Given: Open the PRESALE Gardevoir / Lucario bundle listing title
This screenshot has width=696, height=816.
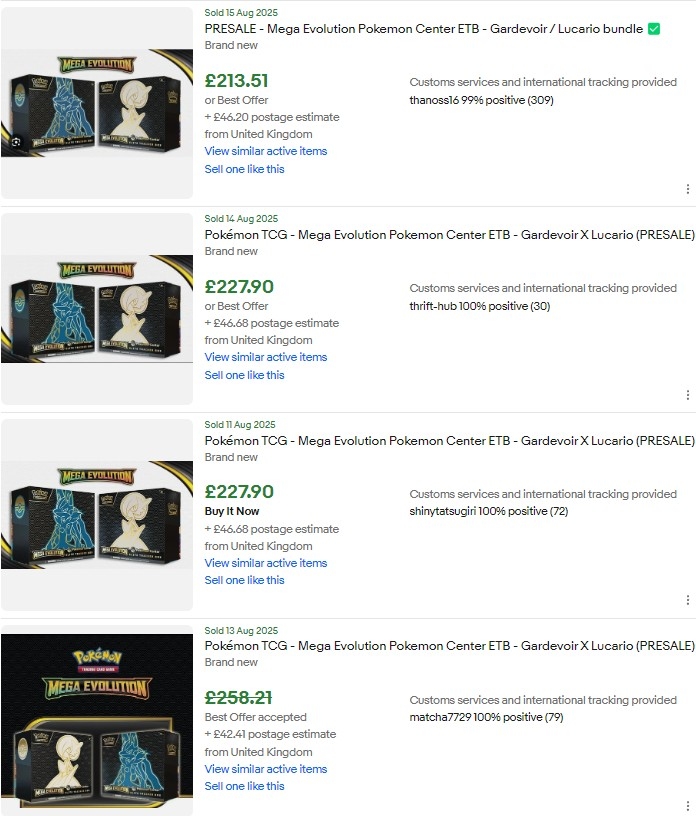Looking at the screenshot, I should (x=424, y=29).
